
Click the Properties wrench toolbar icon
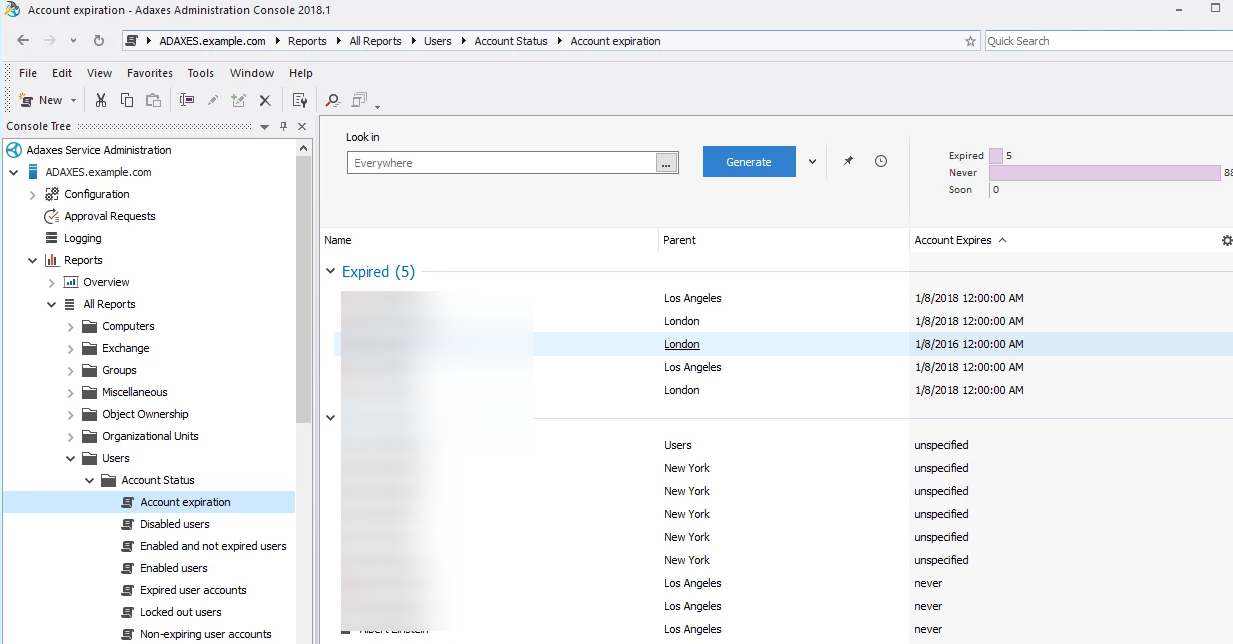(300, 100)
